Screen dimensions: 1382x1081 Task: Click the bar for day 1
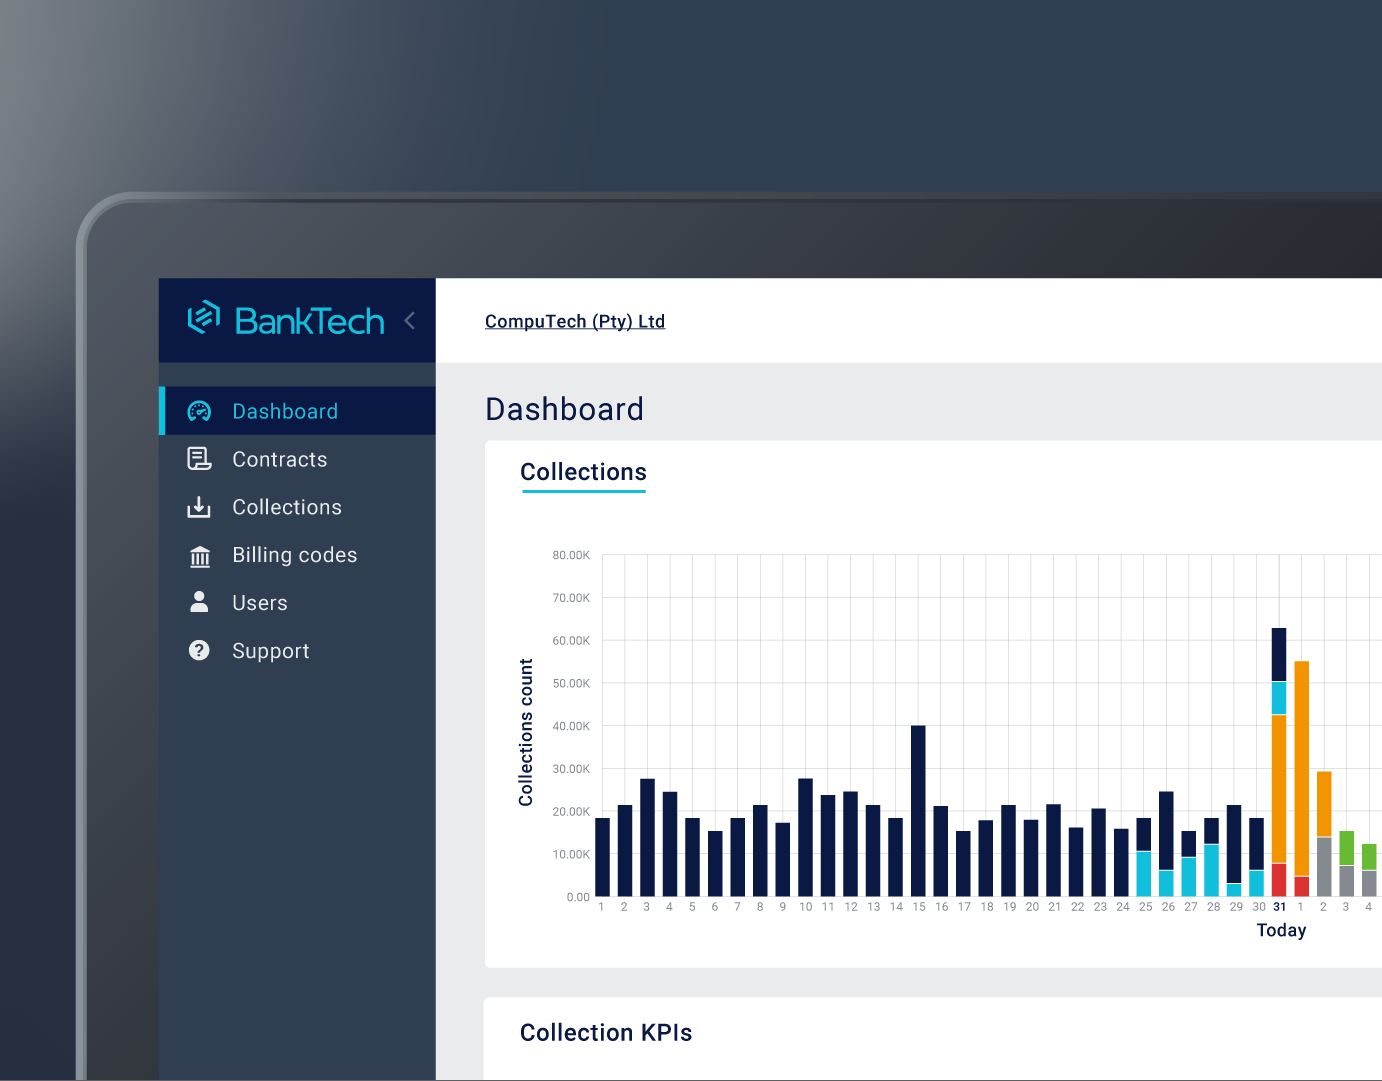[x=602, y=857]
